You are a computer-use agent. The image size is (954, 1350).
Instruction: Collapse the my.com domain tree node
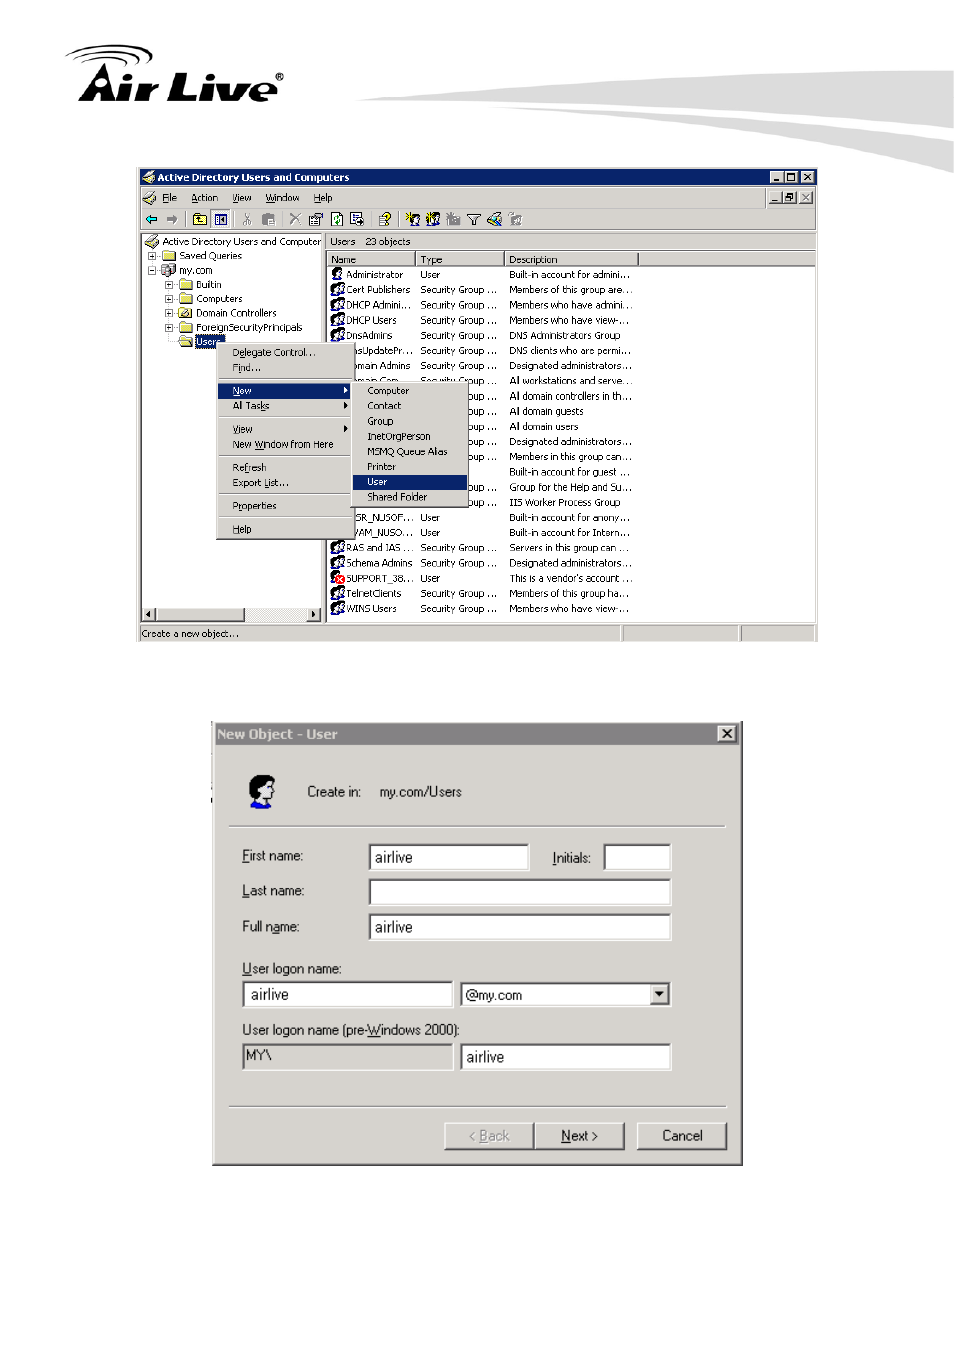click(x=152, y=270)
